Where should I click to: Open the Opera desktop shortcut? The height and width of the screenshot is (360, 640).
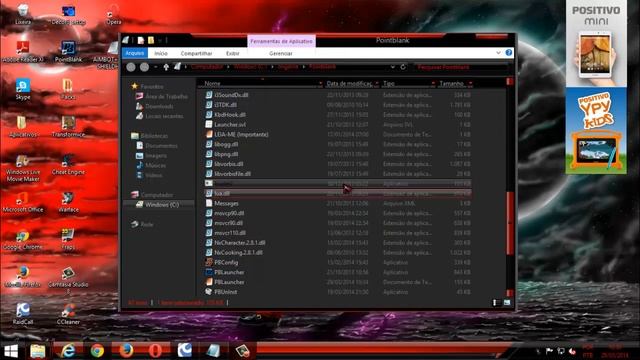click(x=114, y=14)
